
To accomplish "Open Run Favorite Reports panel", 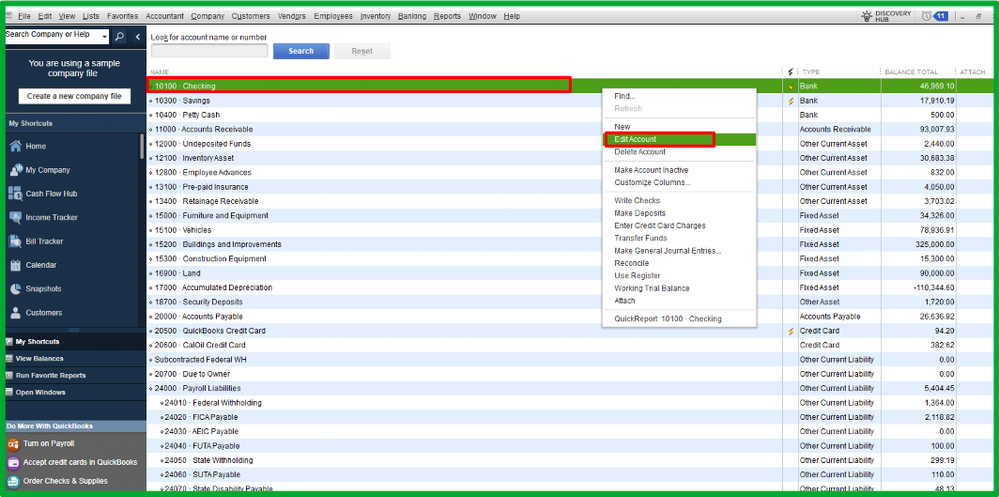I will tap(75, 375).
